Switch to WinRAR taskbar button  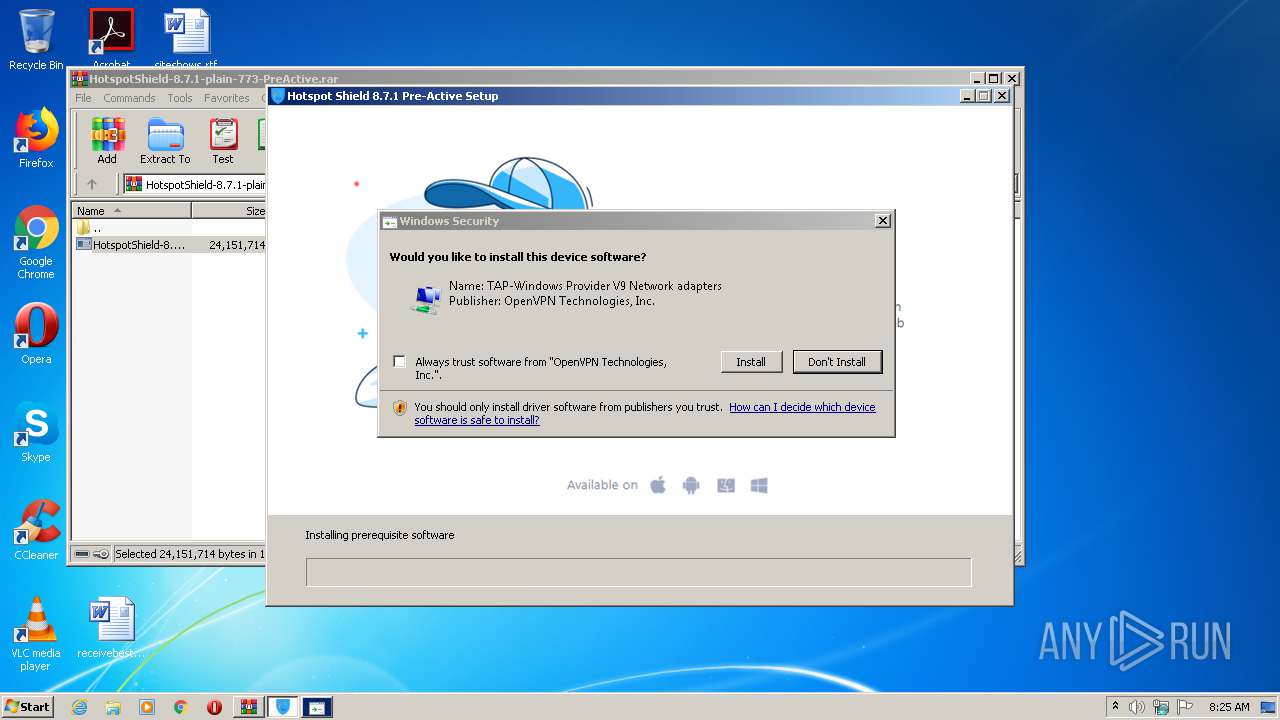pos(249,707)
